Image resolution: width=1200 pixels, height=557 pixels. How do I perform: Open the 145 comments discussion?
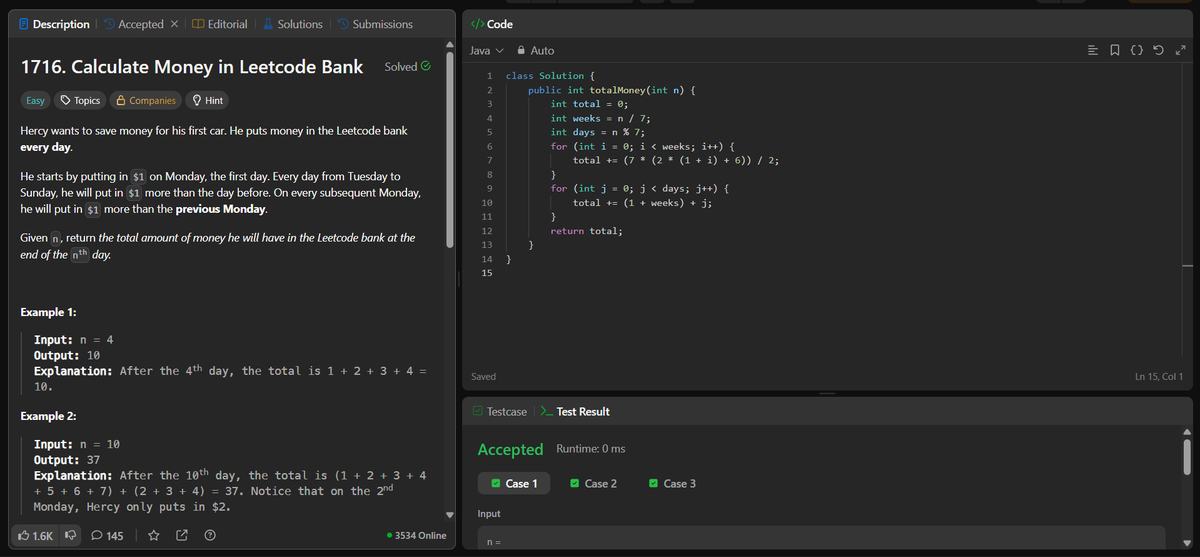click(x=107, y=536)
